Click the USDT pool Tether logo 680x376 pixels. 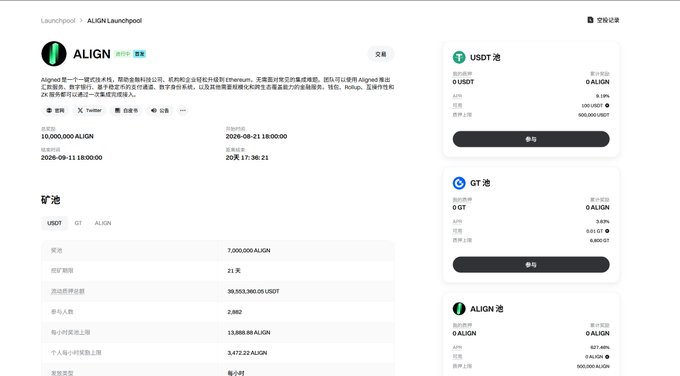click(x=459, y=57)
